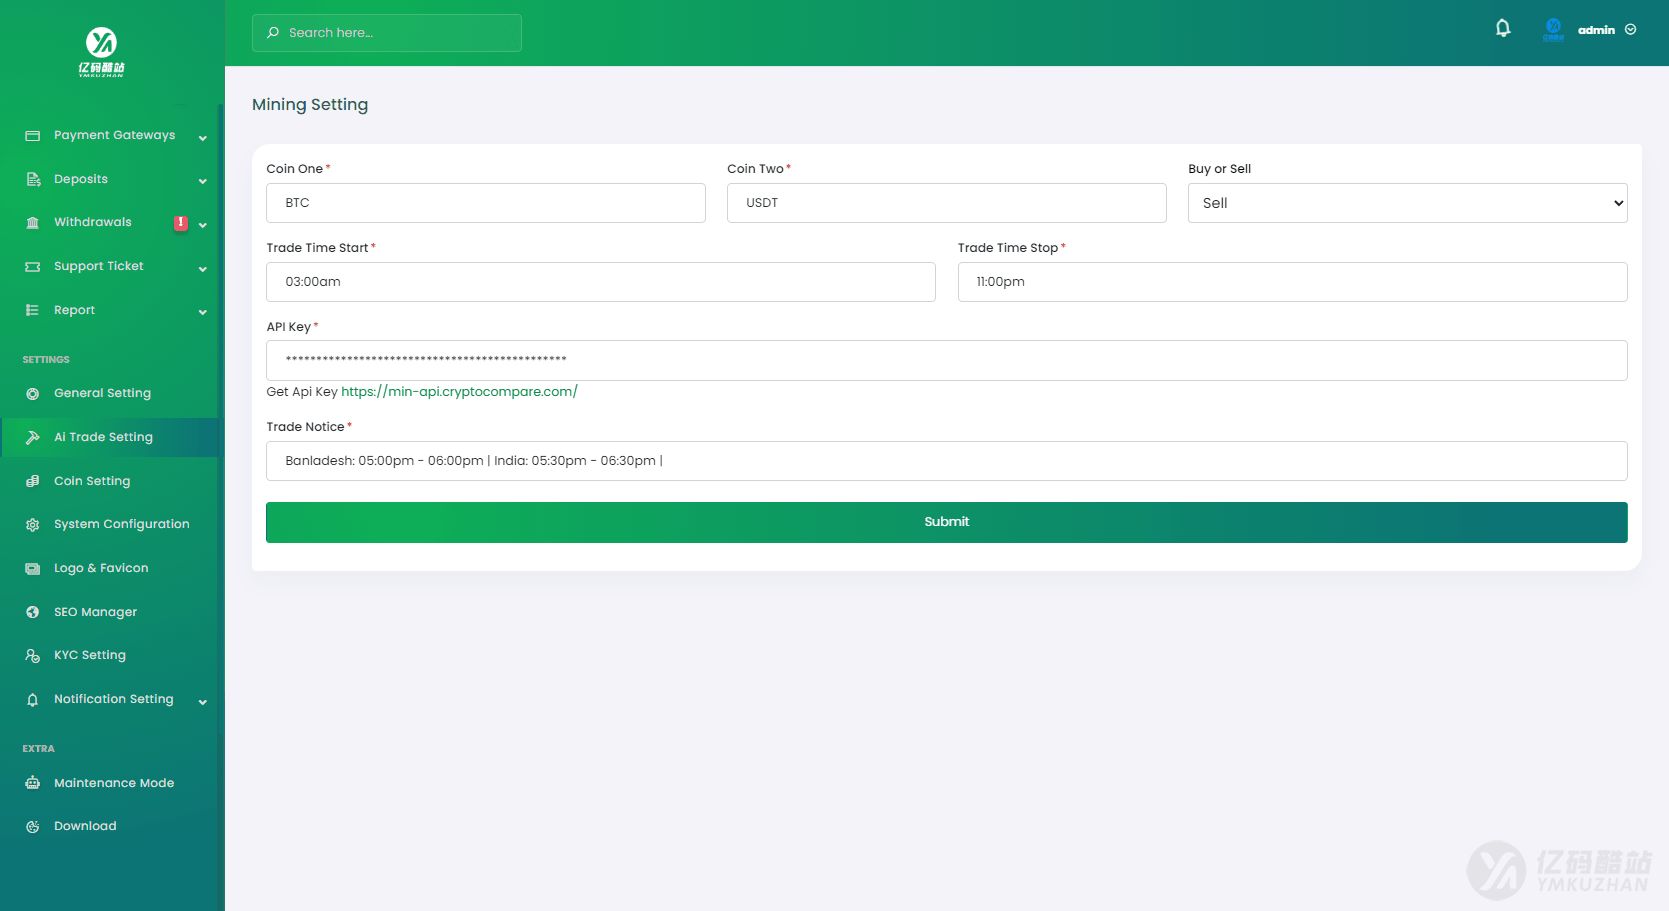1669x911 pixels.
Task: Click the notification bell icon
Action: click(x=1503, y=29)
